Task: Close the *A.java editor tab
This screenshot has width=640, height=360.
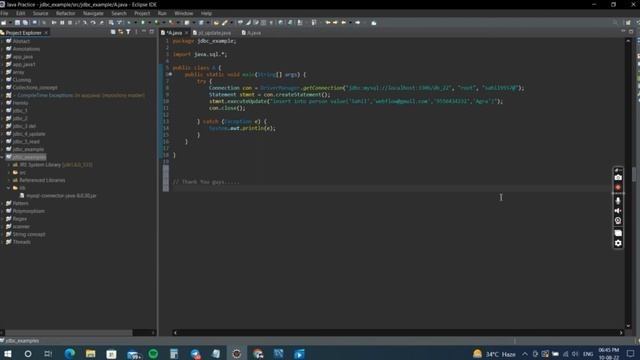Action: pyautogui.click(x=187, y=33)
